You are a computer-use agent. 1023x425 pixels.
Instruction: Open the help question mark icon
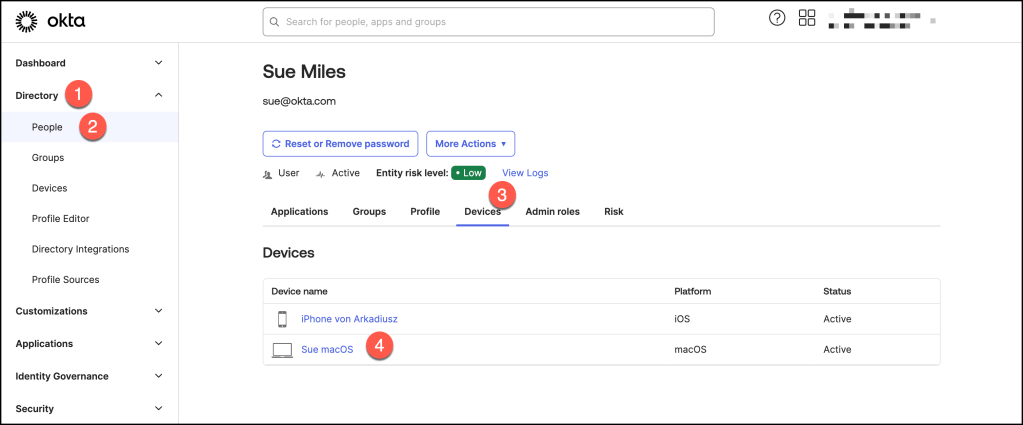tap(777, 19)
